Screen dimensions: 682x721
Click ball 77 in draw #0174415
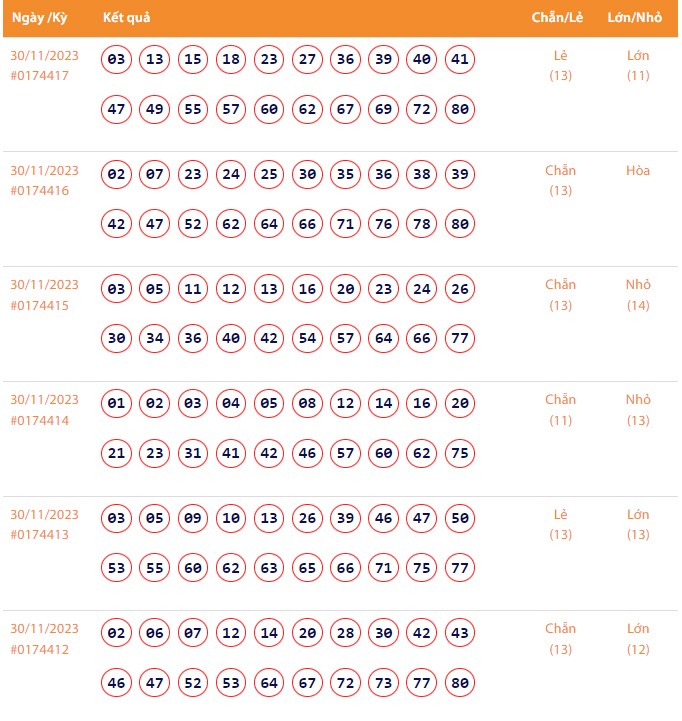coord(460,339)
